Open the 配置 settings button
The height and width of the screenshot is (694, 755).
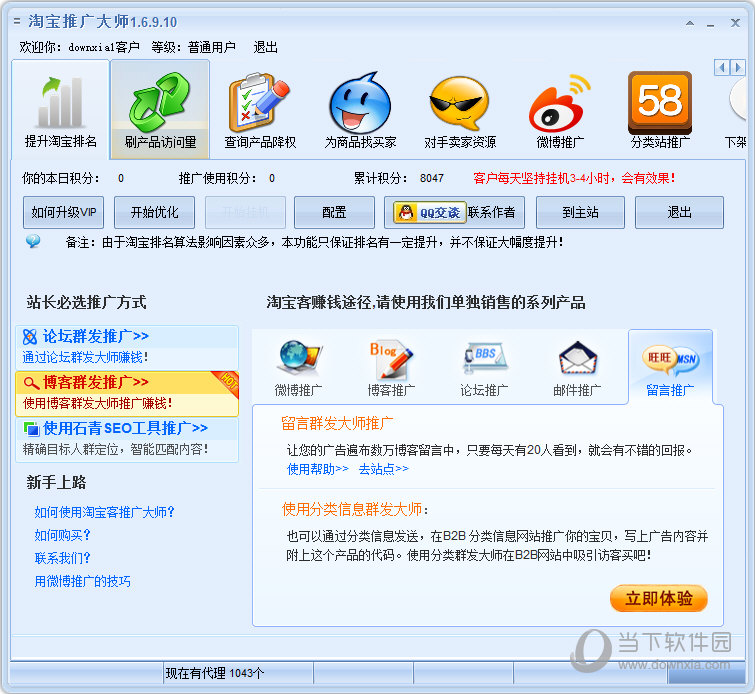(334, 212)
